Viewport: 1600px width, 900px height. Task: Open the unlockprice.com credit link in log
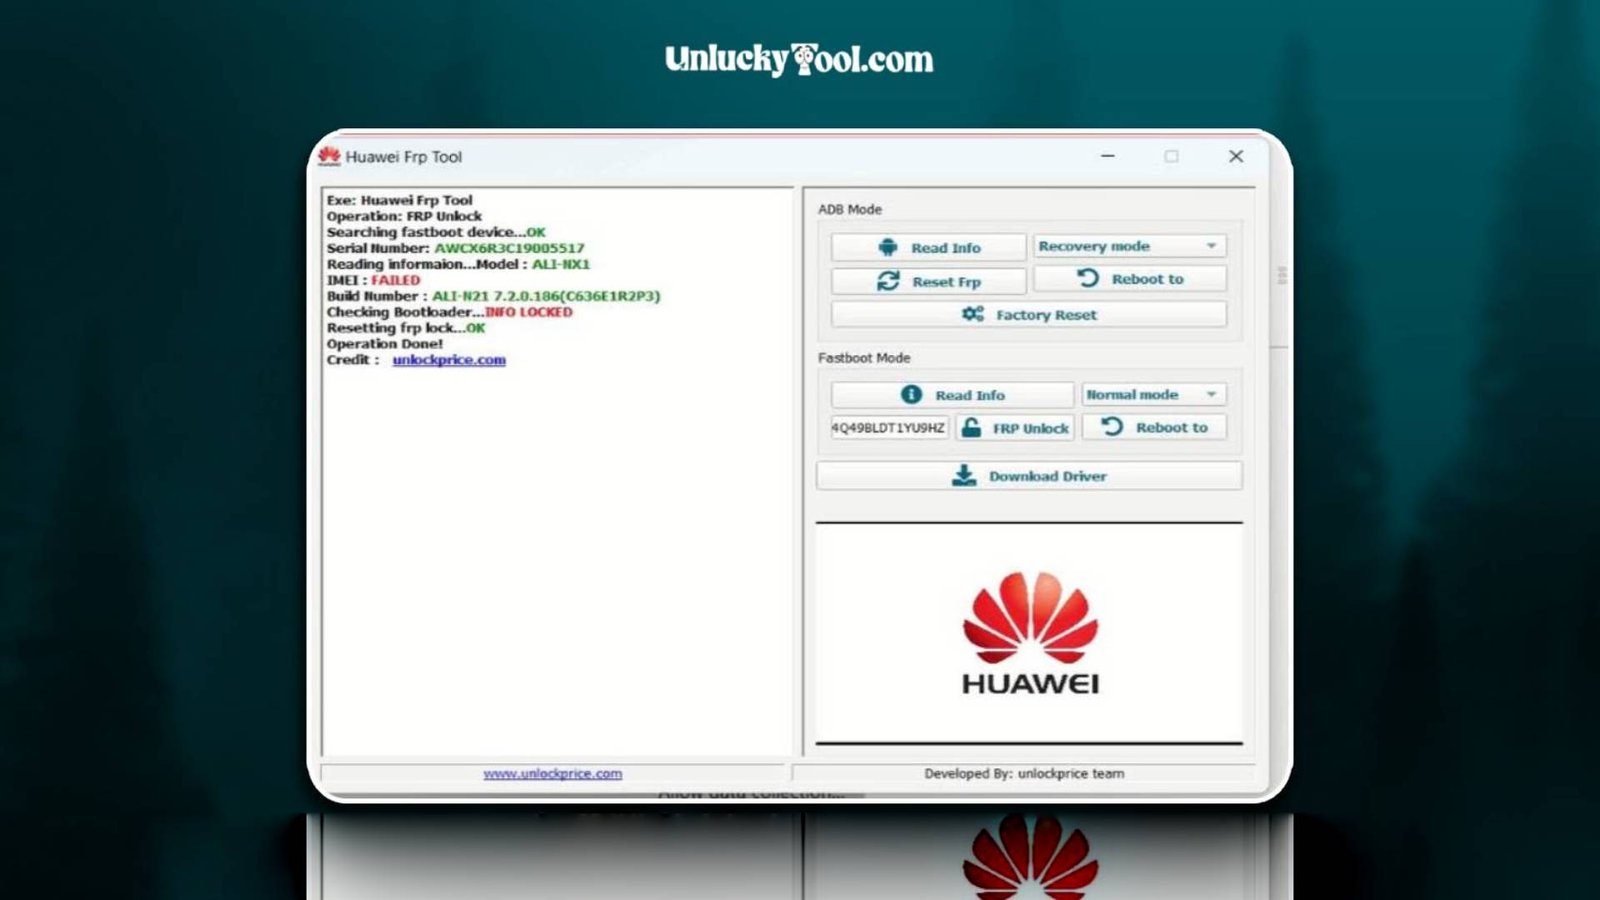pos(449,360)
